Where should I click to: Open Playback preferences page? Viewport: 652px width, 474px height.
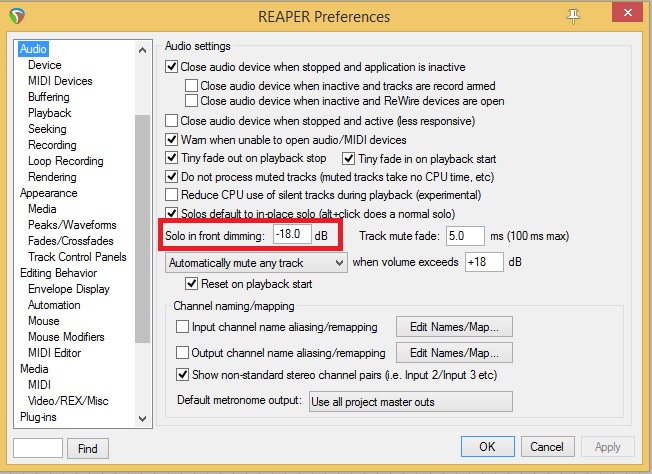(x=49, y=113)
